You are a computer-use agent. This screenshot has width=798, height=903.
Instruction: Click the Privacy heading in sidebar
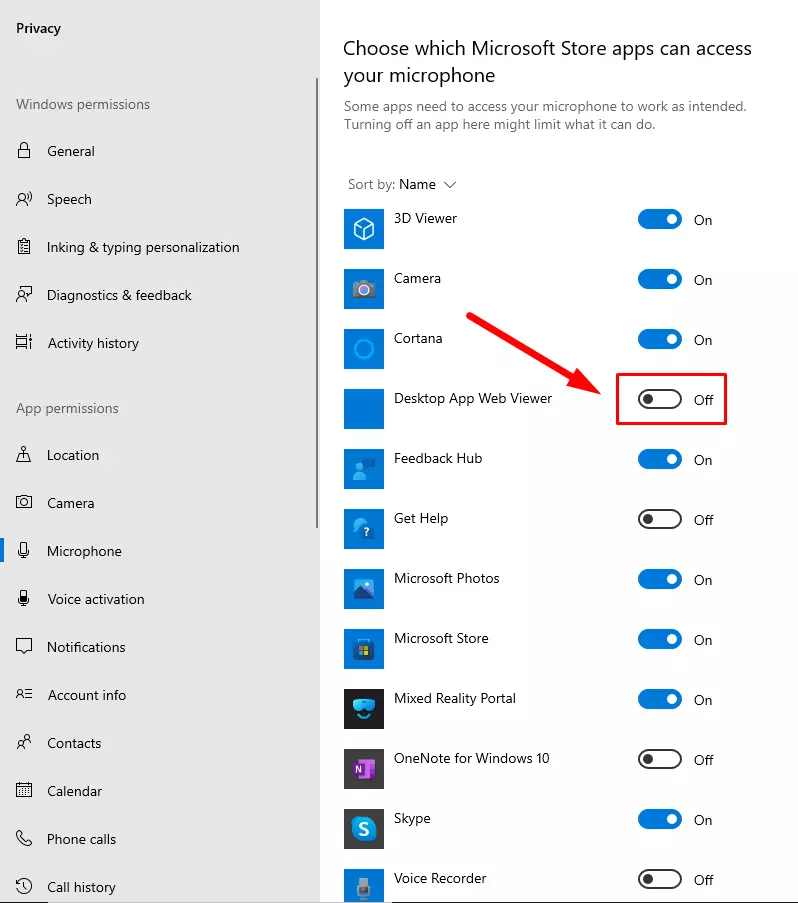click(x=38, y=28)
